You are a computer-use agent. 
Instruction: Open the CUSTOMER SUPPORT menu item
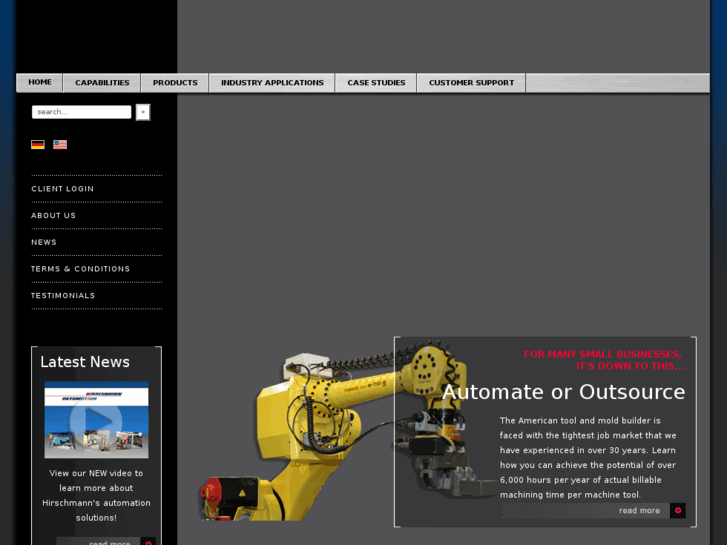[x=471, y=83]
